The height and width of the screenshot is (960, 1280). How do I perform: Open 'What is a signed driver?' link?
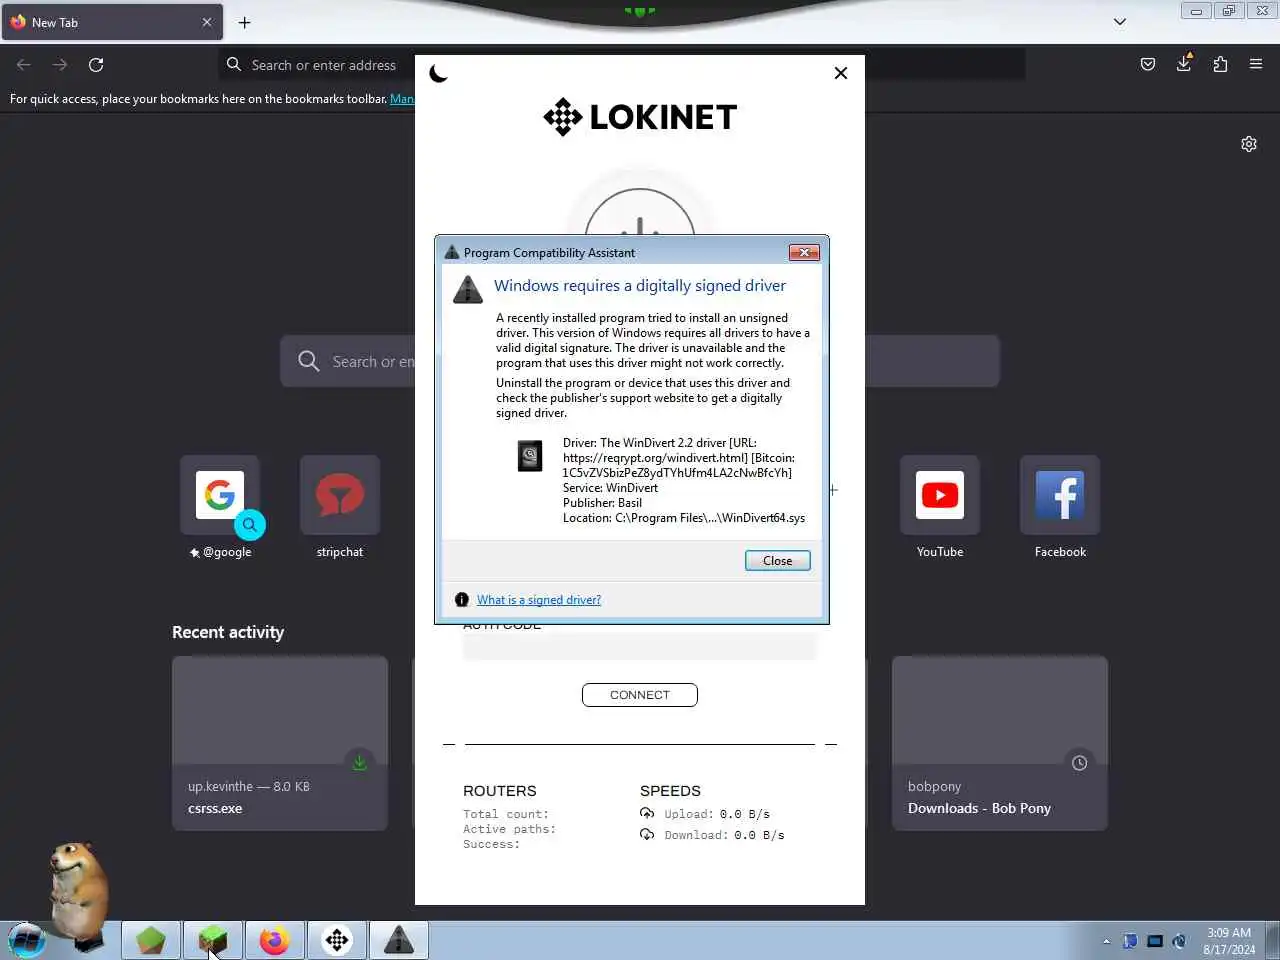pyautogui.click(x=539, y=600)
